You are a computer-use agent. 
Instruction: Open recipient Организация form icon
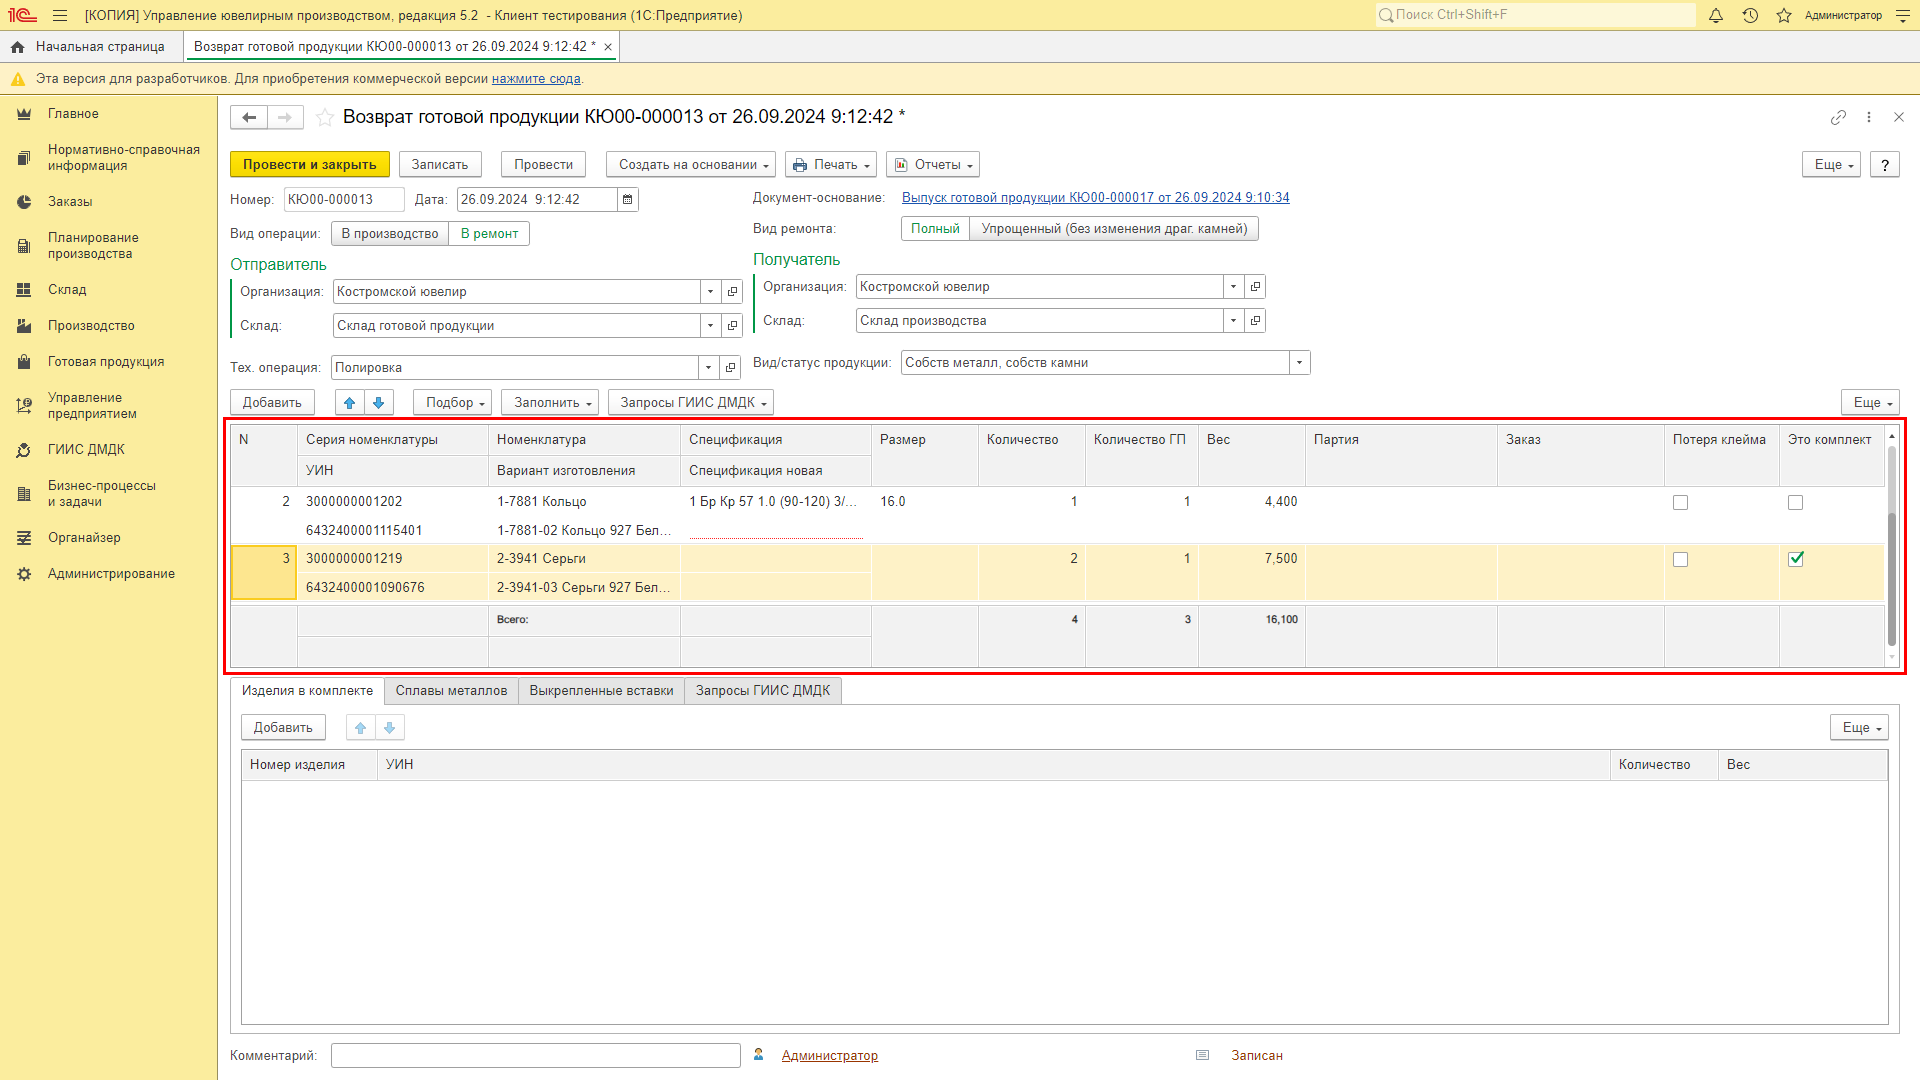pos(1255,286)
